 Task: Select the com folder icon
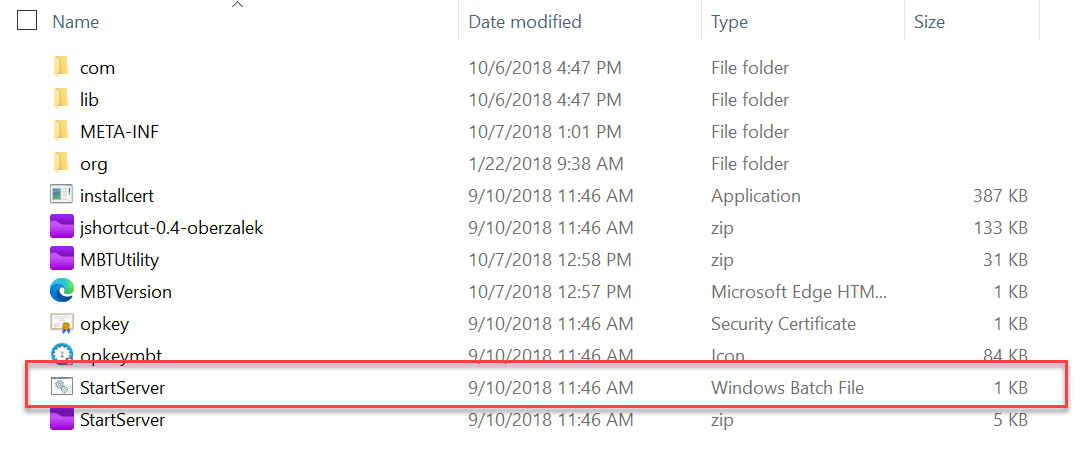point(61,67)
